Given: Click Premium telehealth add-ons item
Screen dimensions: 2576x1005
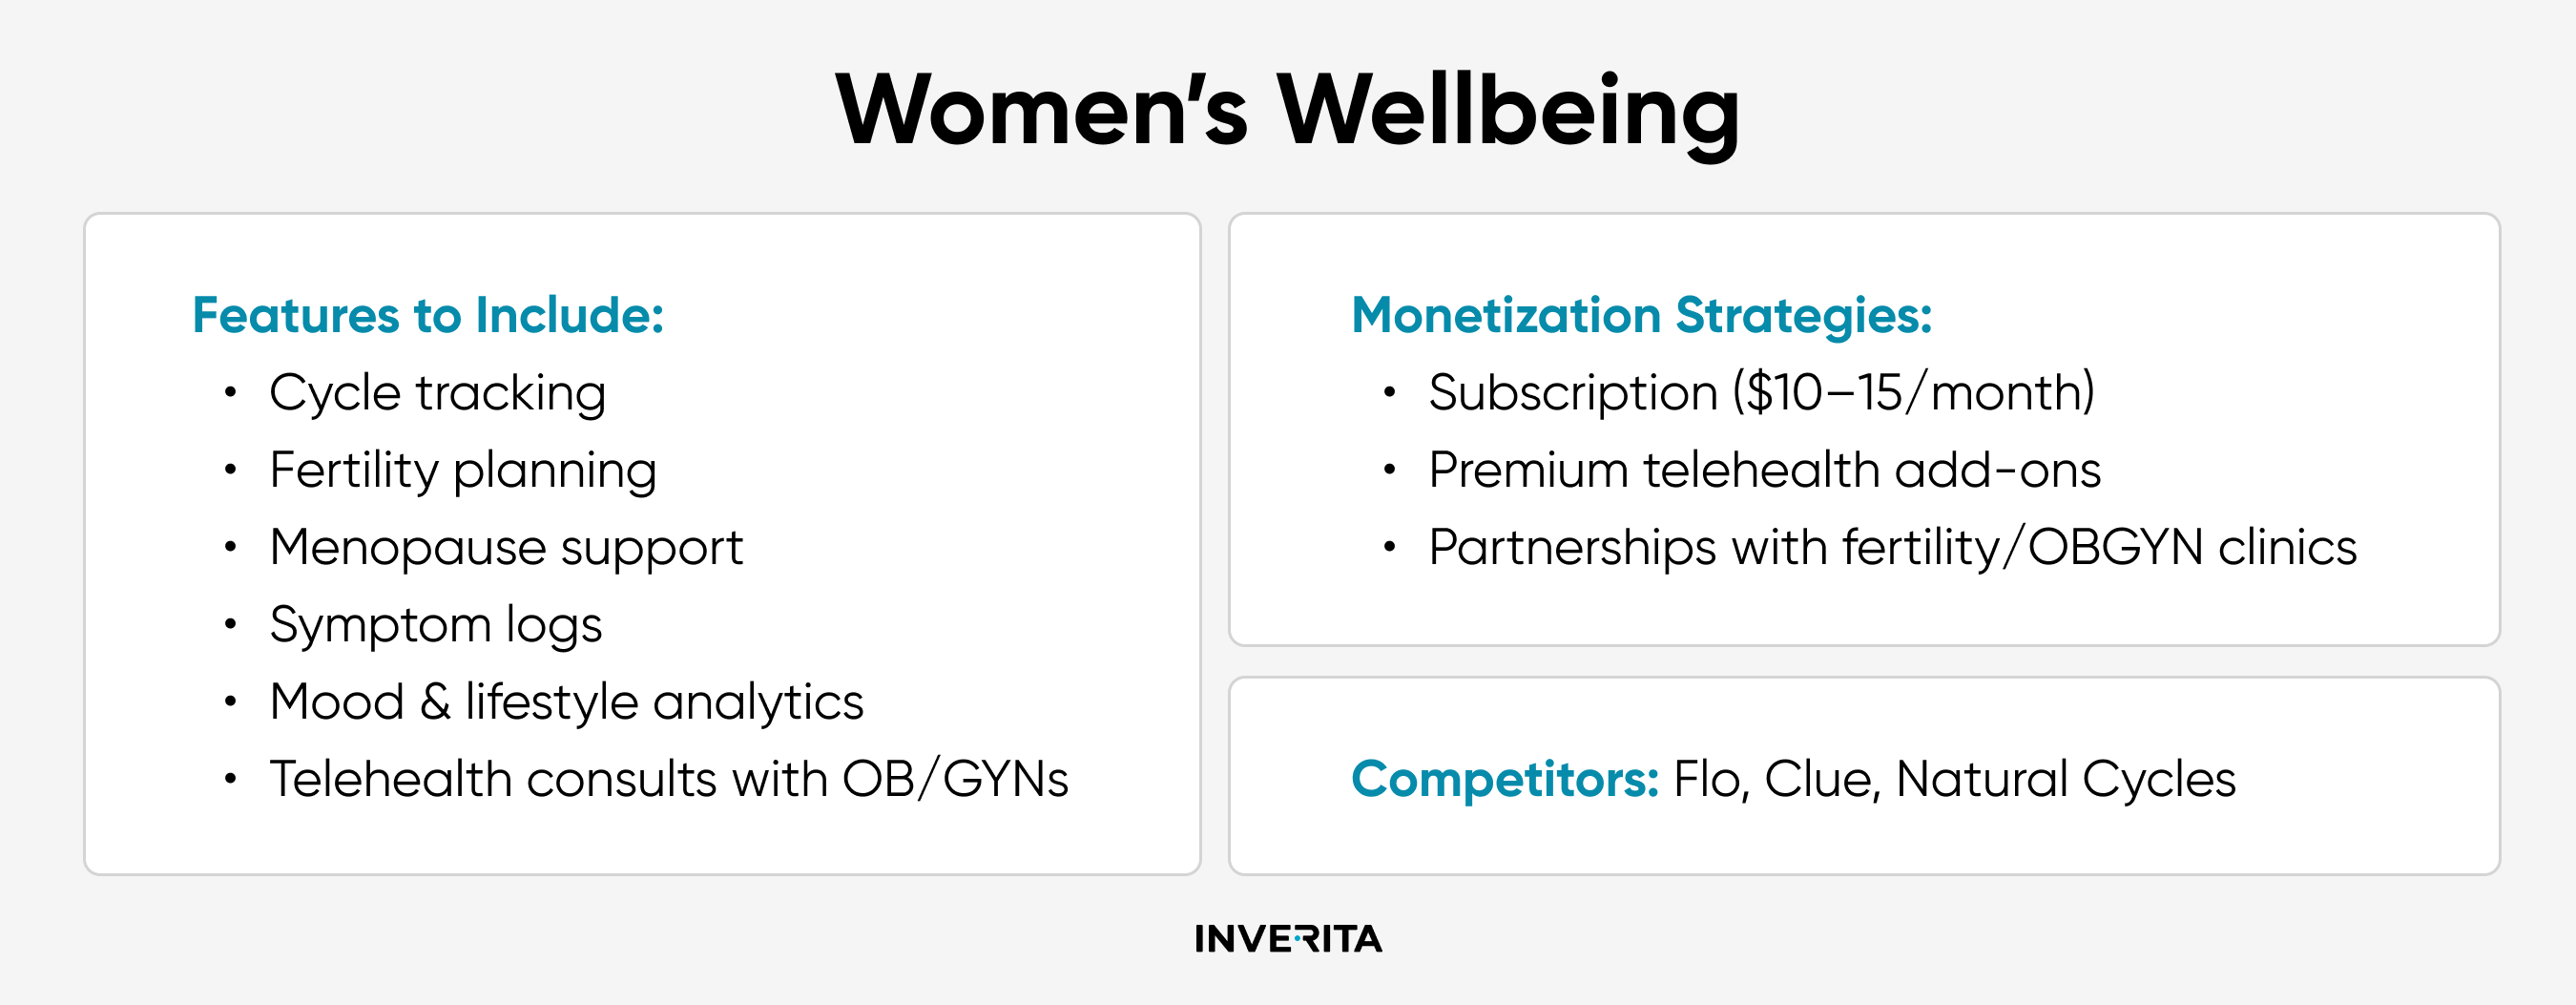Looking at the screenshot, I should [x=1764, y=470].
